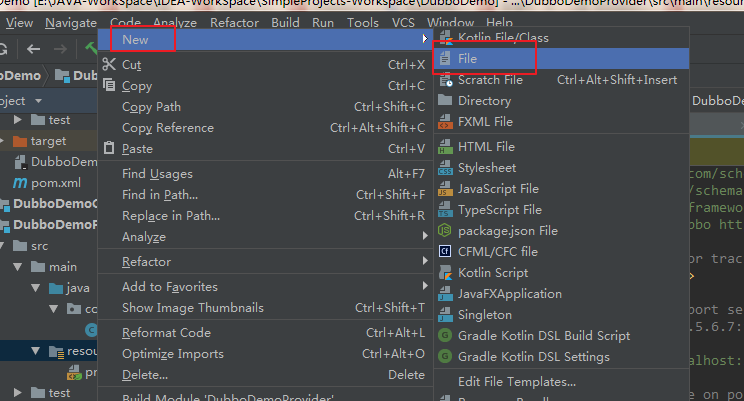Select New in the context menu
The width and height of the screenshot is (744, 401).
point(266,40)
